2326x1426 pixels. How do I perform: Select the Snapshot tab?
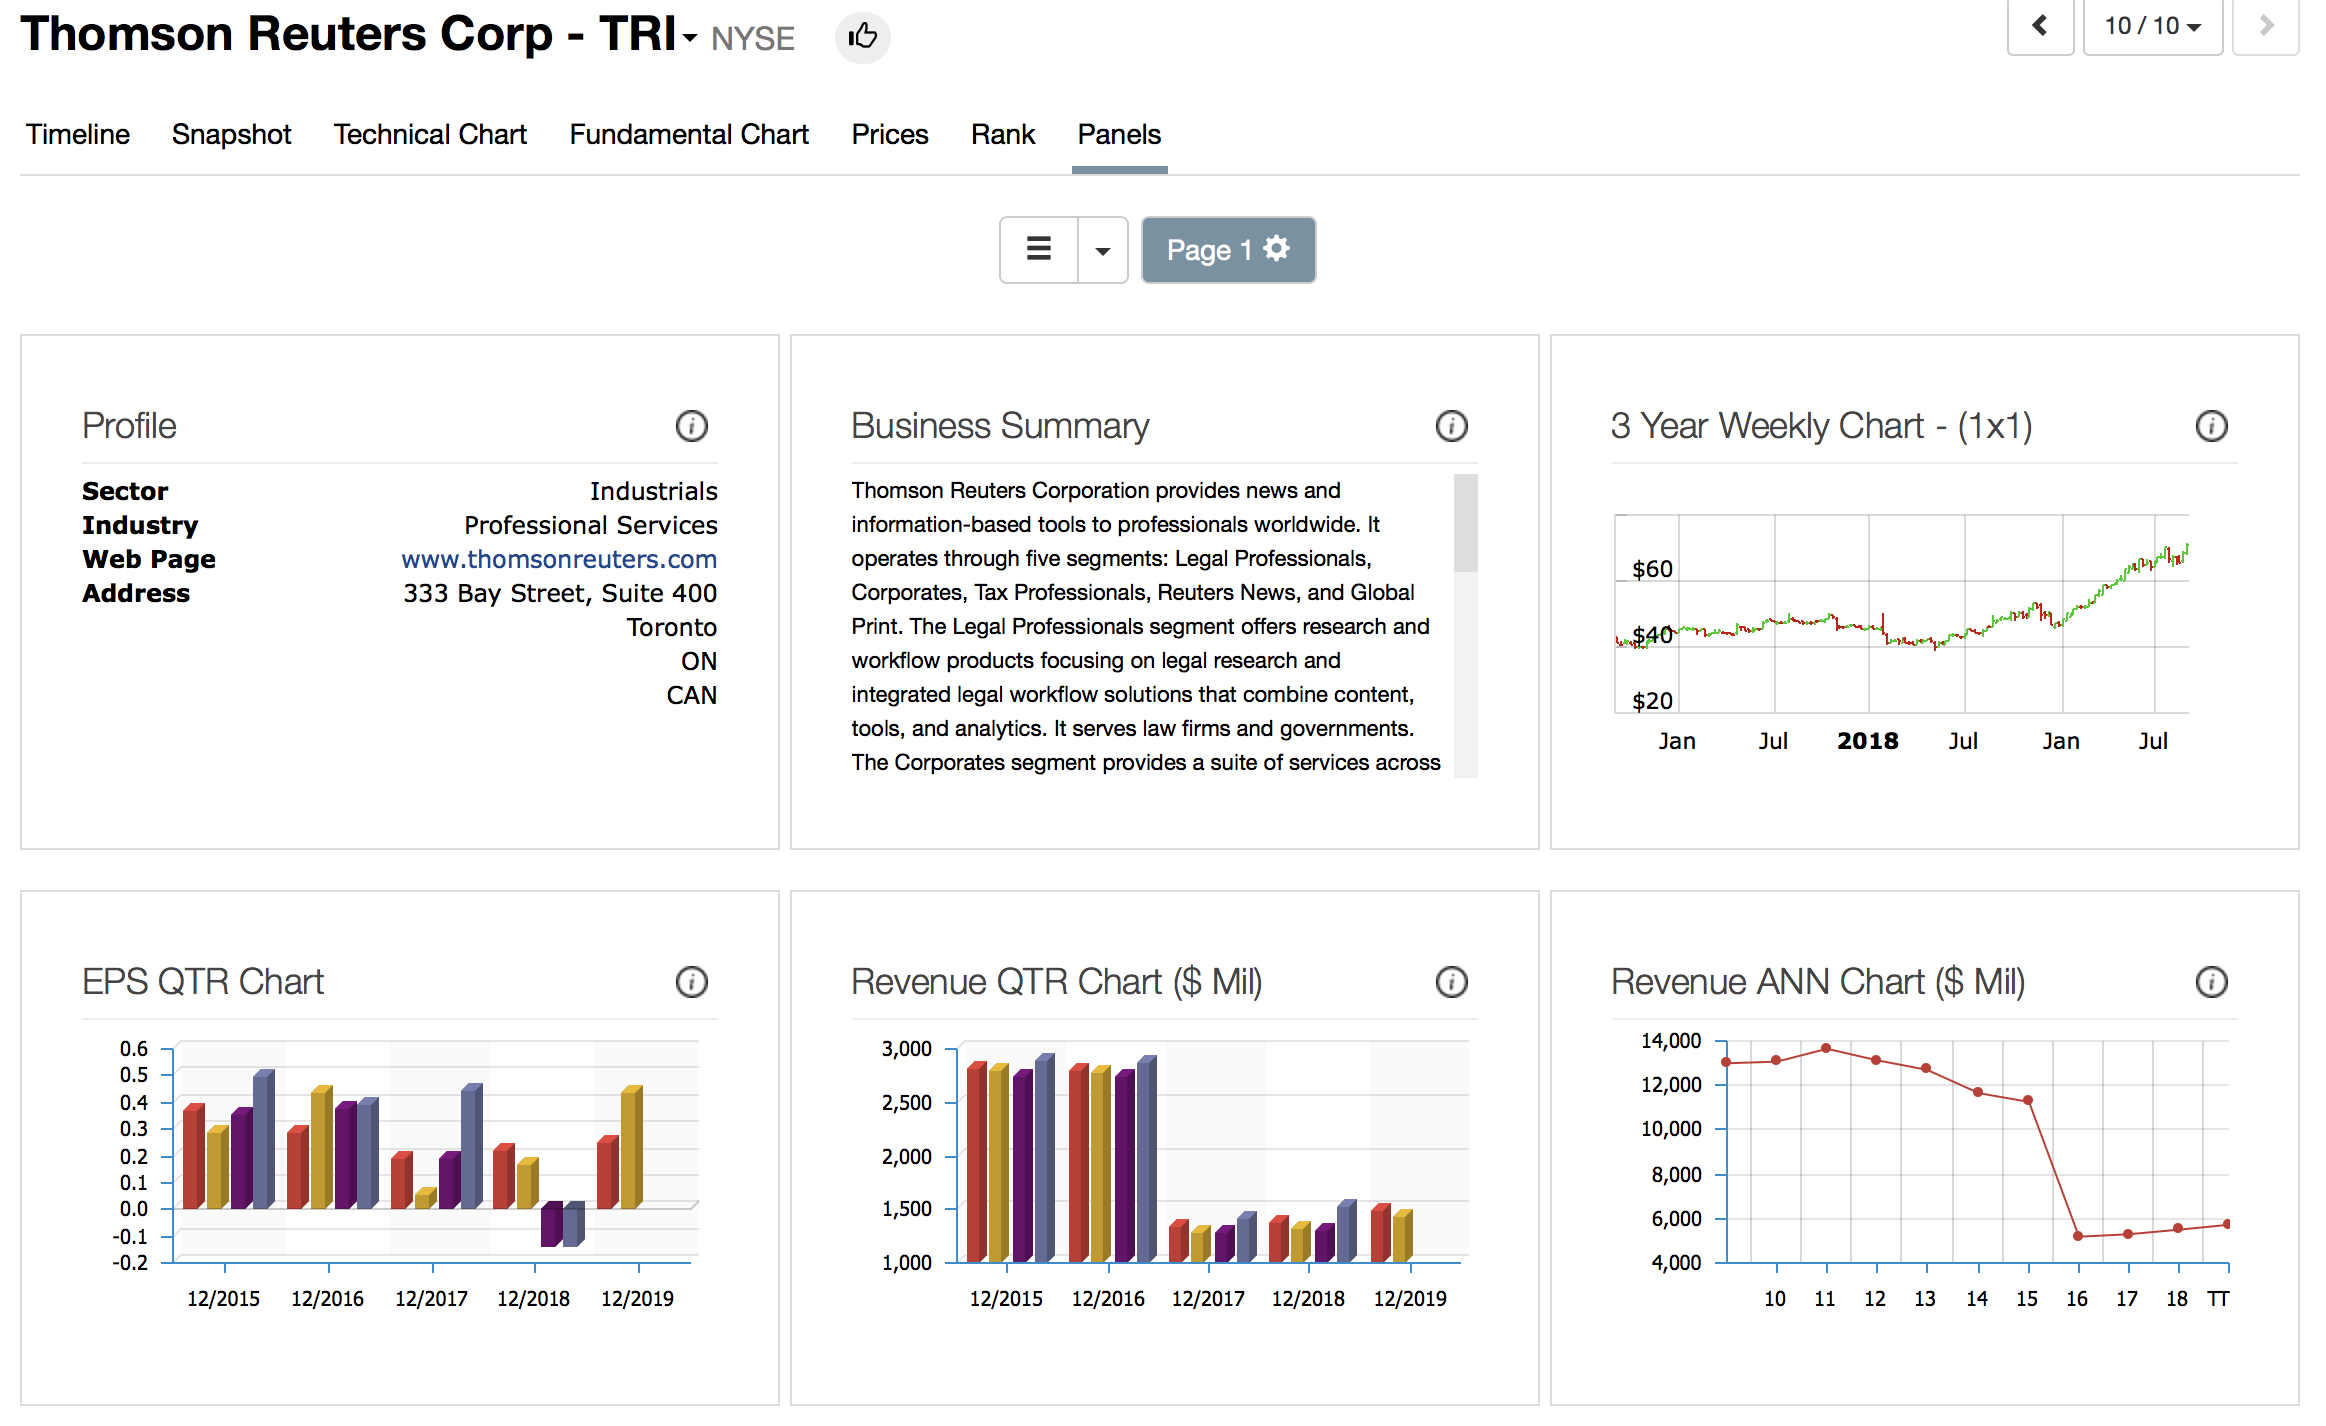(231, 134)
